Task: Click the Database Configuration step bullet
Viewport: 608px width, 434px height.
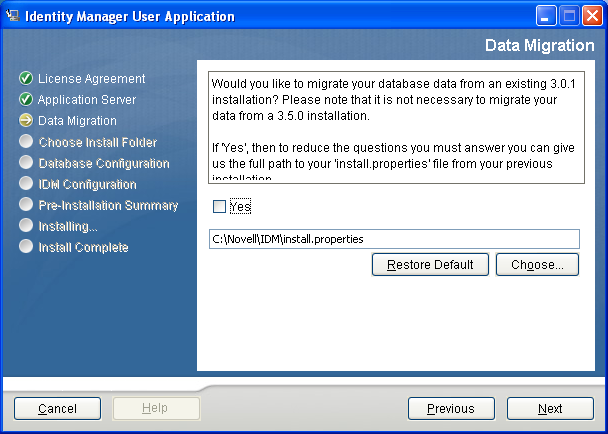Action: (26, 163)
